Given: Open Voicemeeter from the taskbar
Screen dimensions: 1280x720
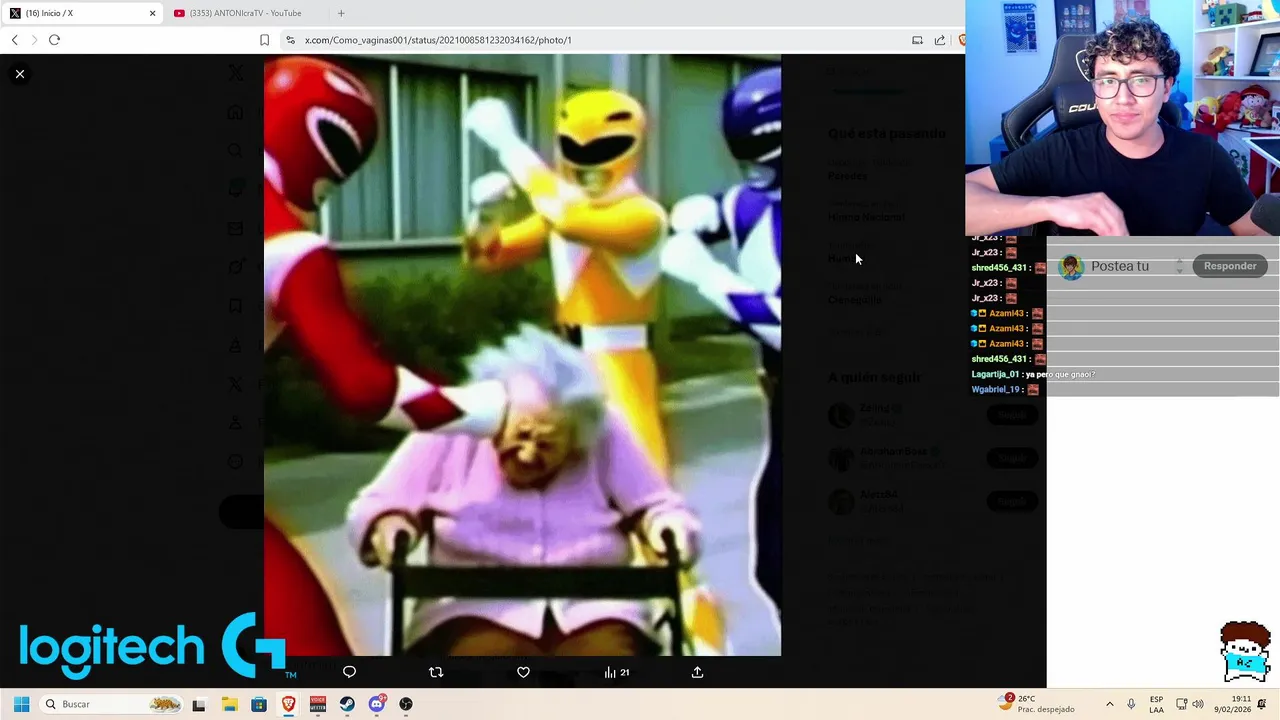Looking at the screenshot, I should [318, 704].
